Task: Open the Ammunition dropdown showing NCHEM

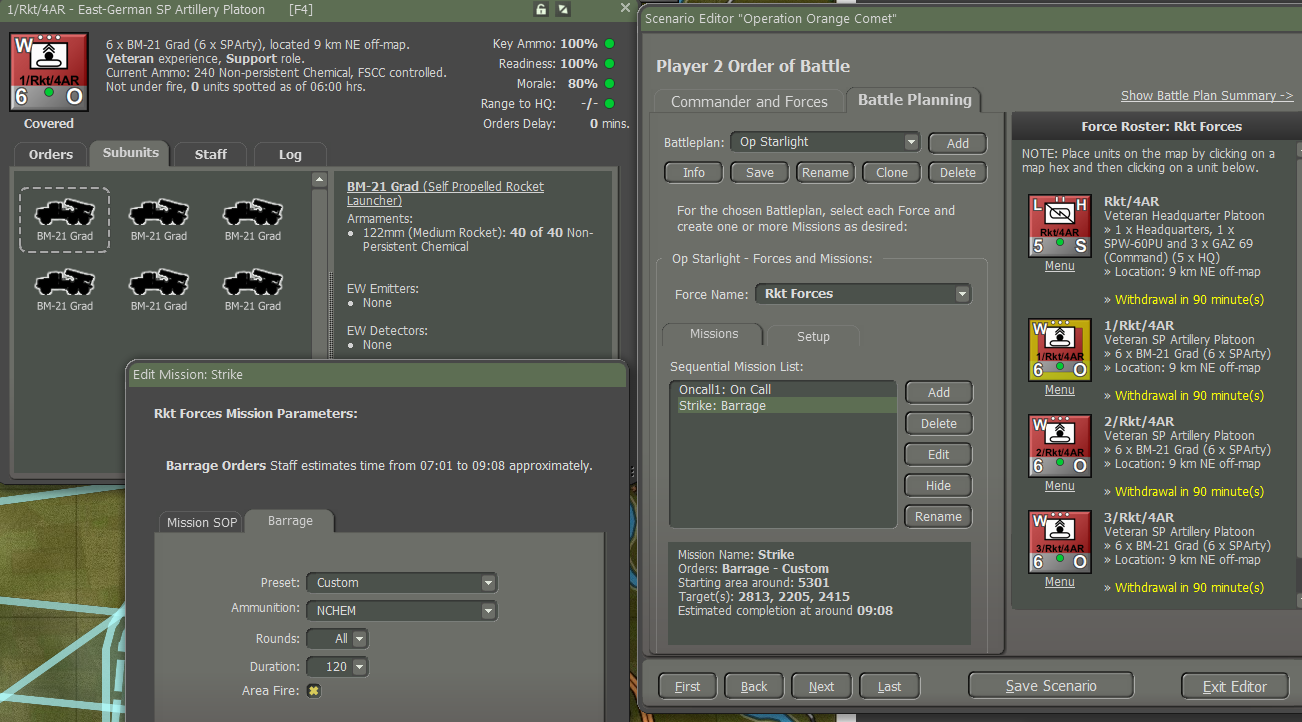Action: [x=402, y=610]
